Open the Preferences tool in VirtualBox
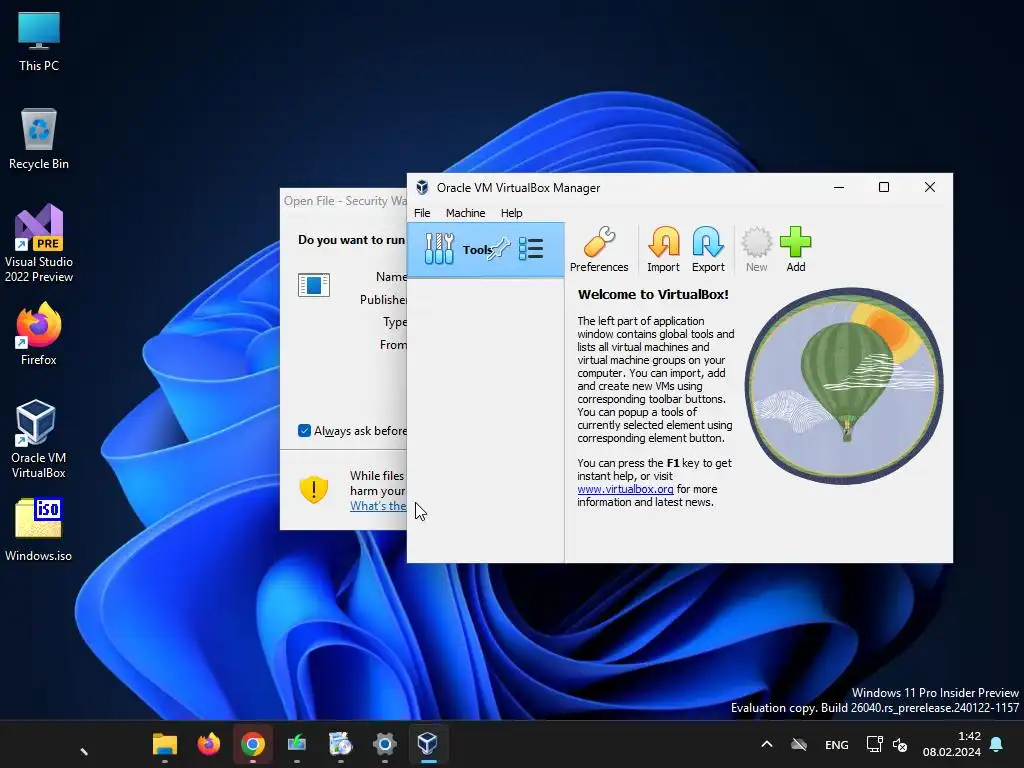 599,249
